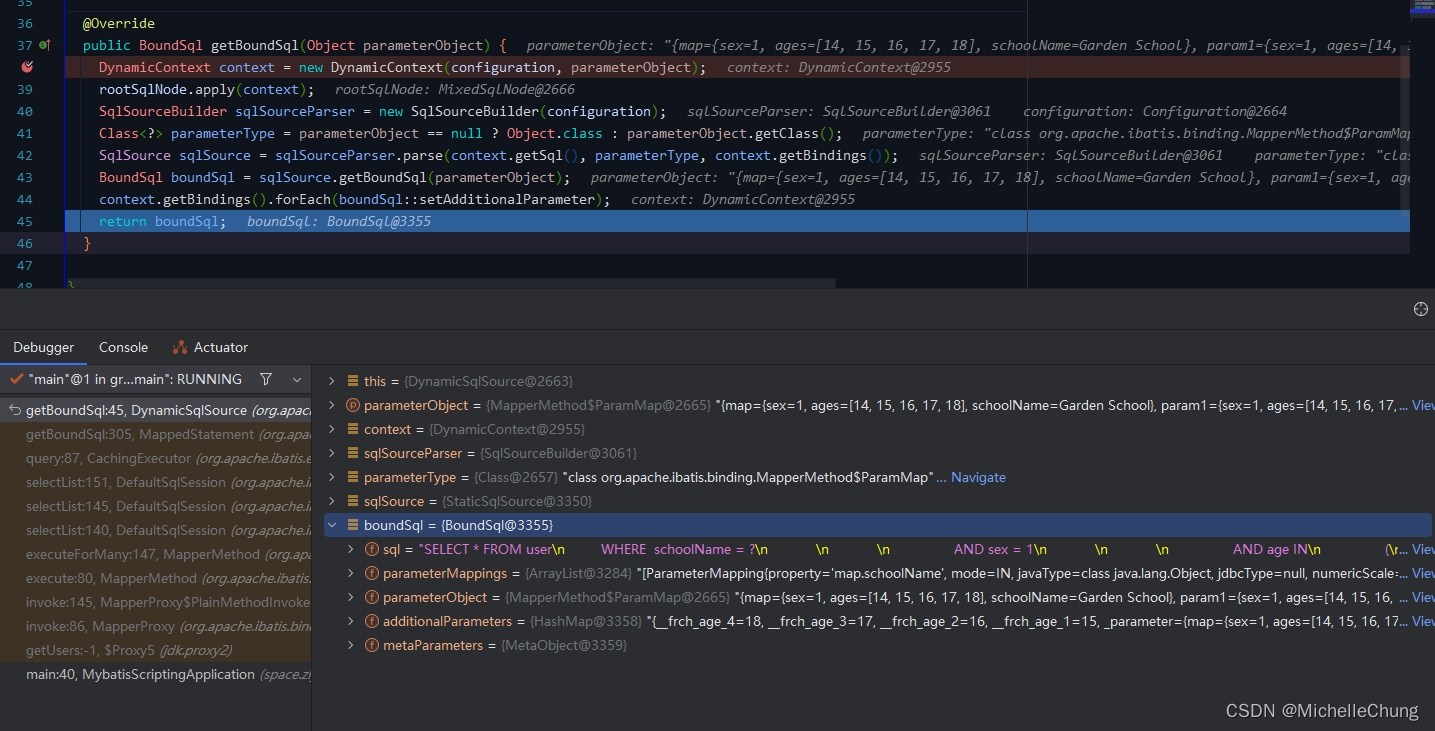1435x731 pixels.
Task: Collapse the boundSql variable node
Action: [x=332, y=525]
